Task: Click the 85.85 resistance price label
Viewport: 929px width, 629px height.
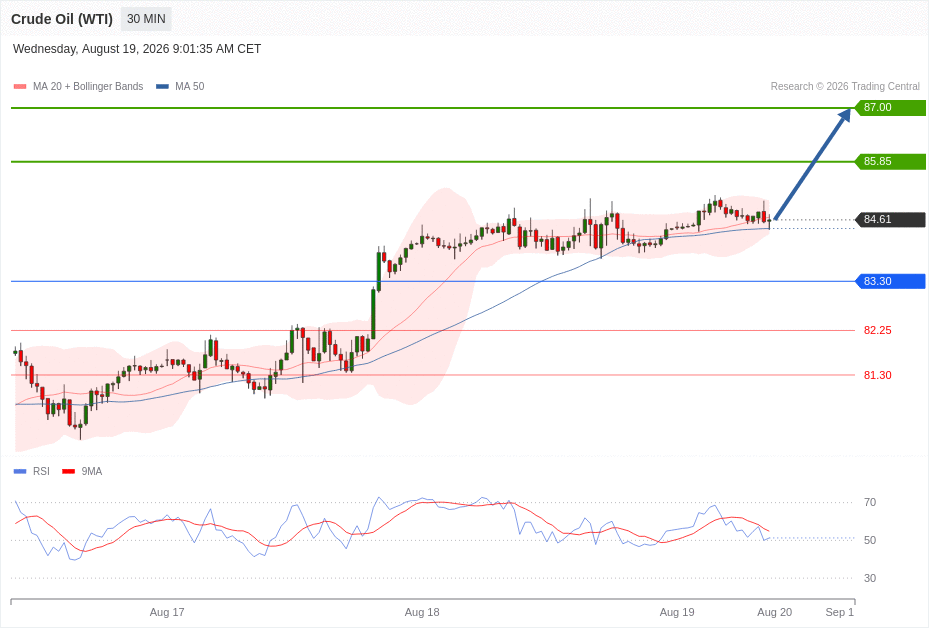Action: click(890, 162)
